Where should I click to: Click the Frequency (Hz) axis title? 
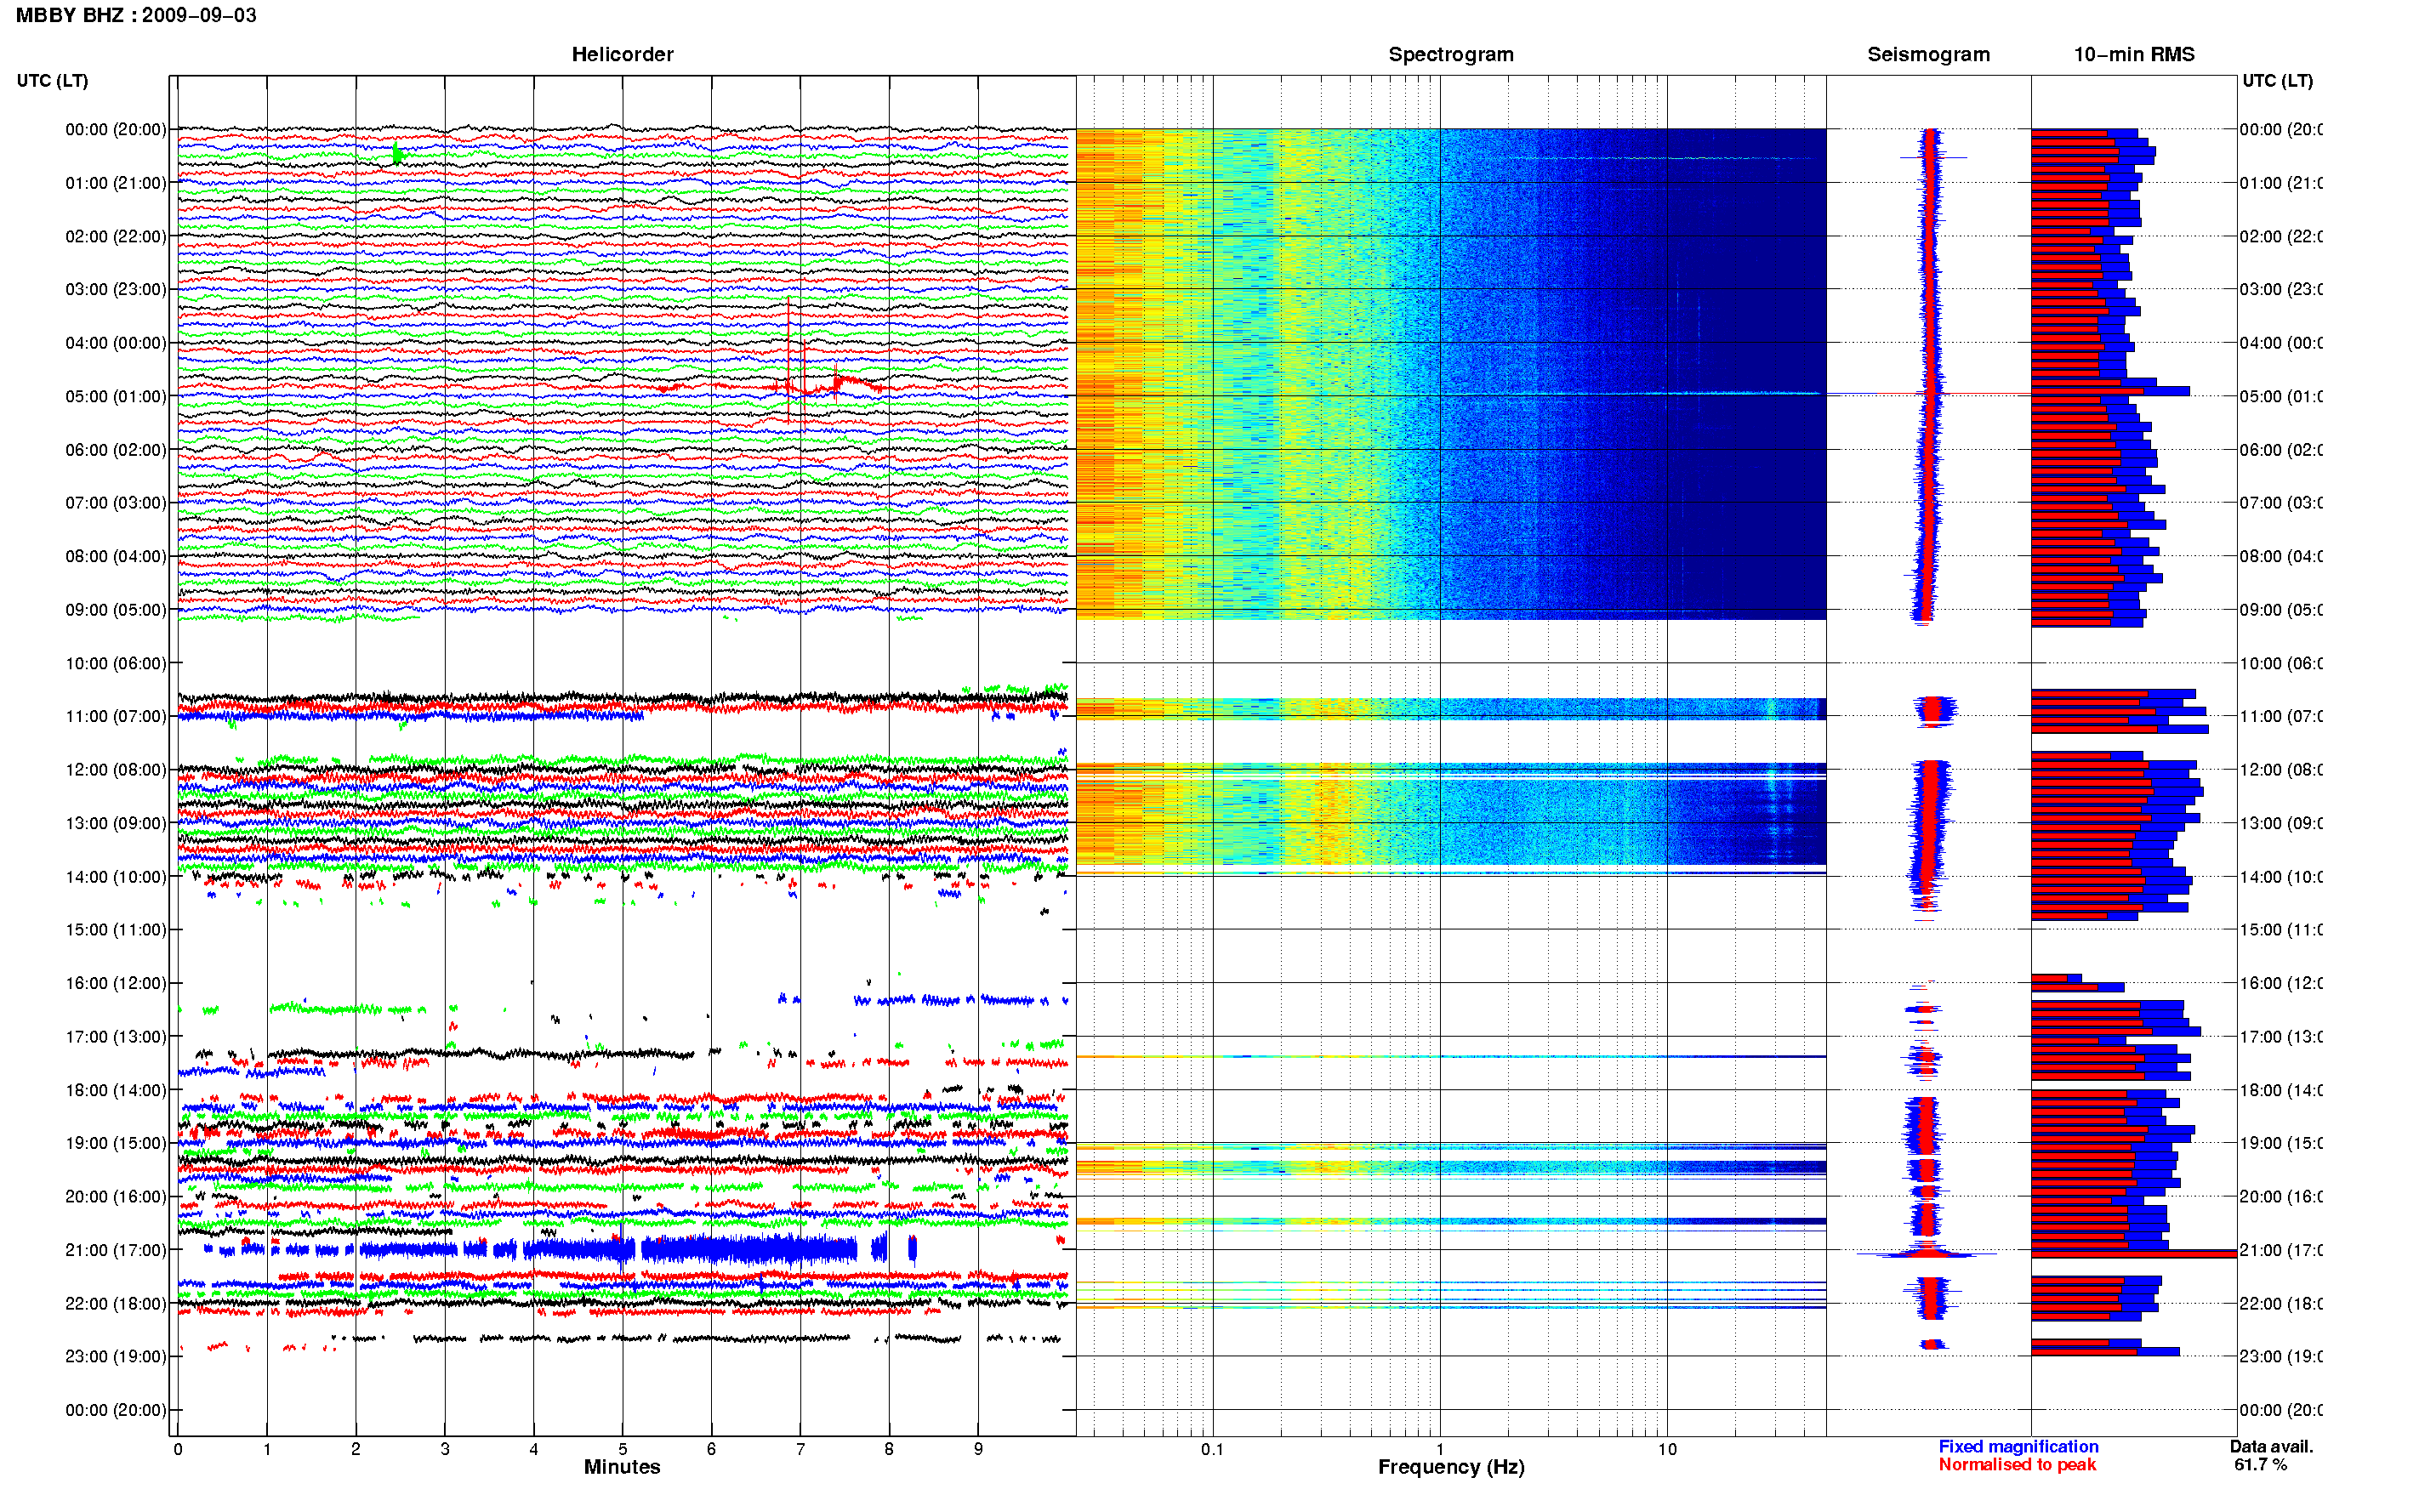pos(1451,1467)
